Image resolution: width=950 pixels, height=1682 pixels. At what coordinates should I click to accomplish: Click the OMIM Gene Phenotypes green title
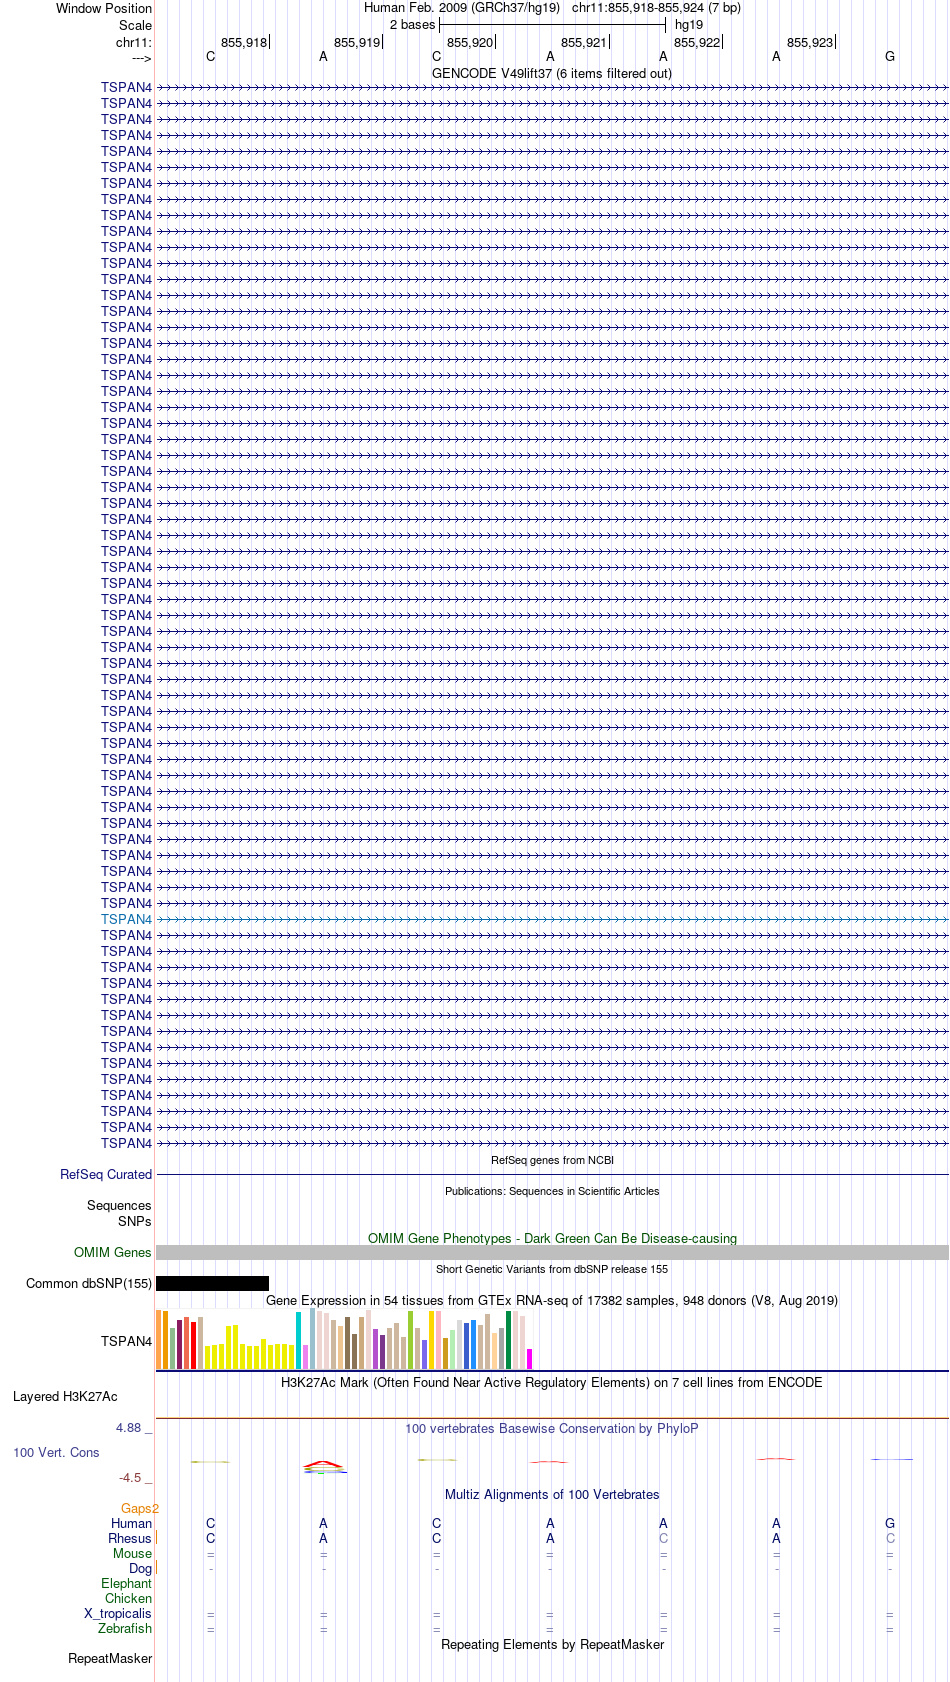[552, 1238]
